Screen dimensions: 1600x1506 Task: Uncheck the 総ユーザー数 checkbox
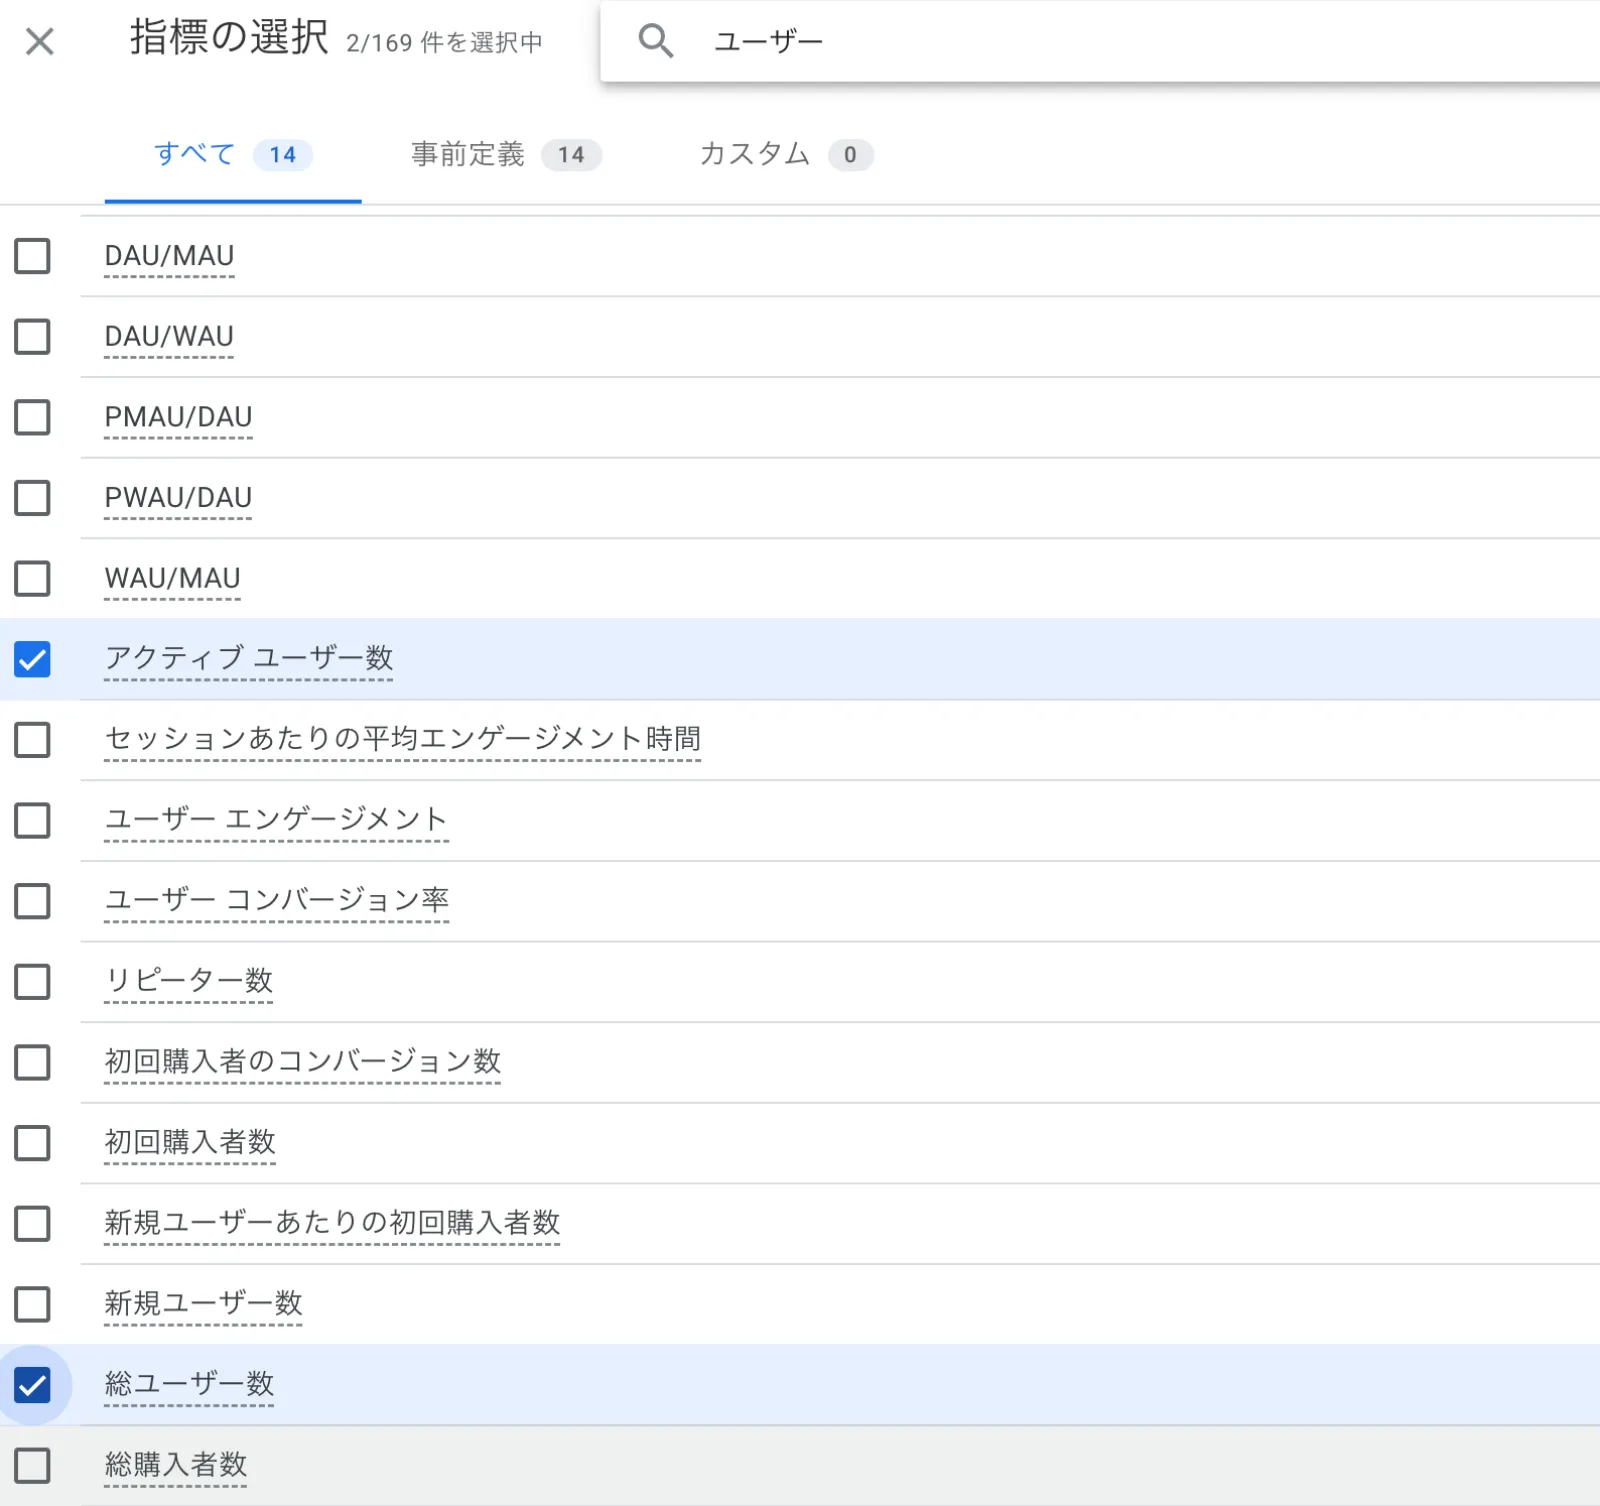click(x=32, y=1385)
